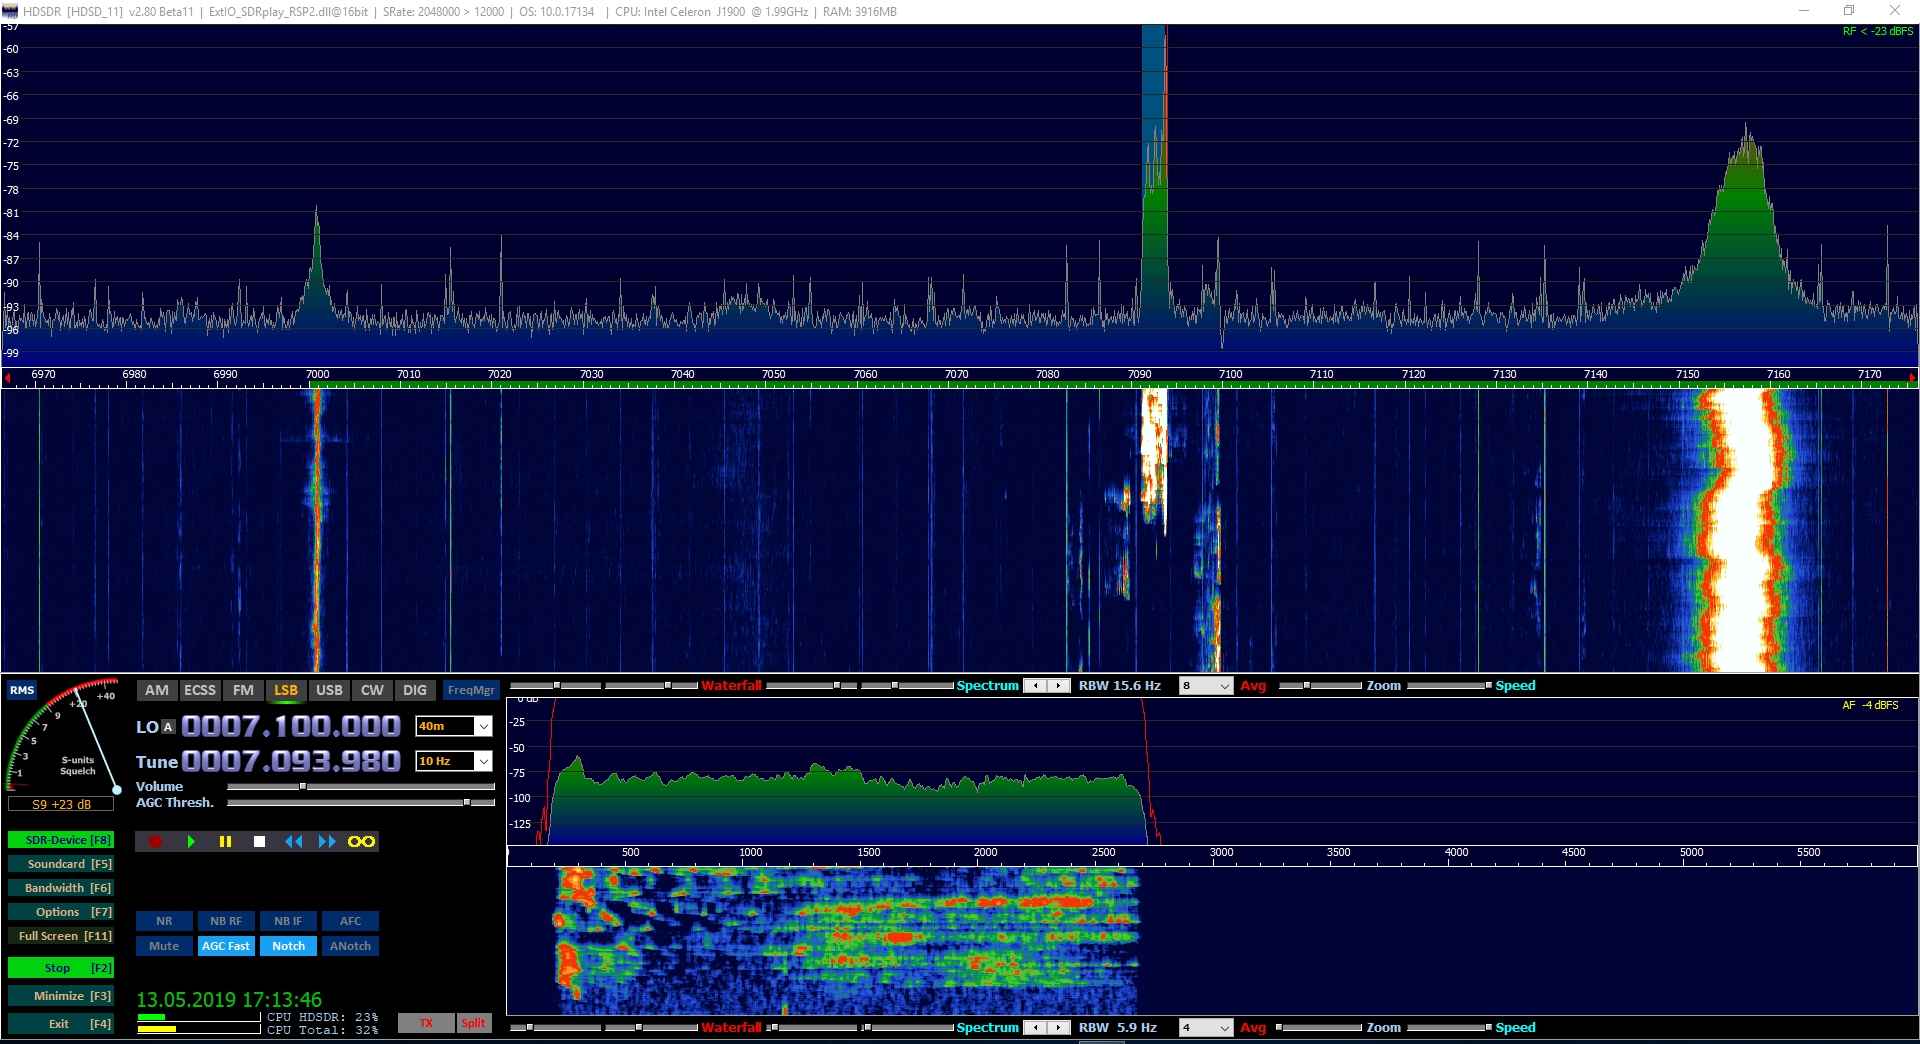Click the left red scroll arrow on the frequency scale
This screenshot has height=1044, width=1920.
(8, 377)
